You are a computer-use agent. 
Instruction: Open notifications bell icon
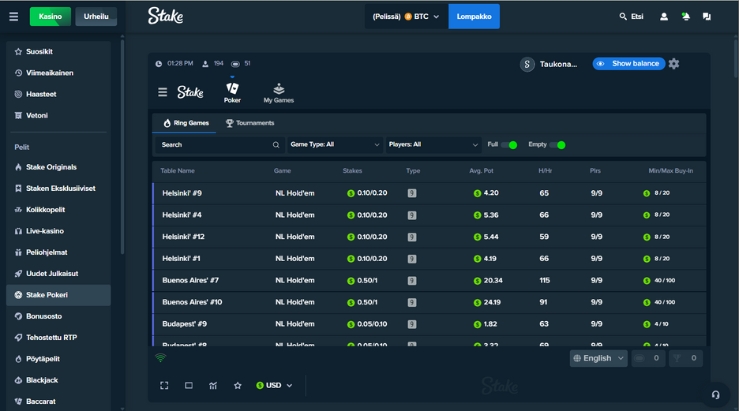(x=685, y=17)
